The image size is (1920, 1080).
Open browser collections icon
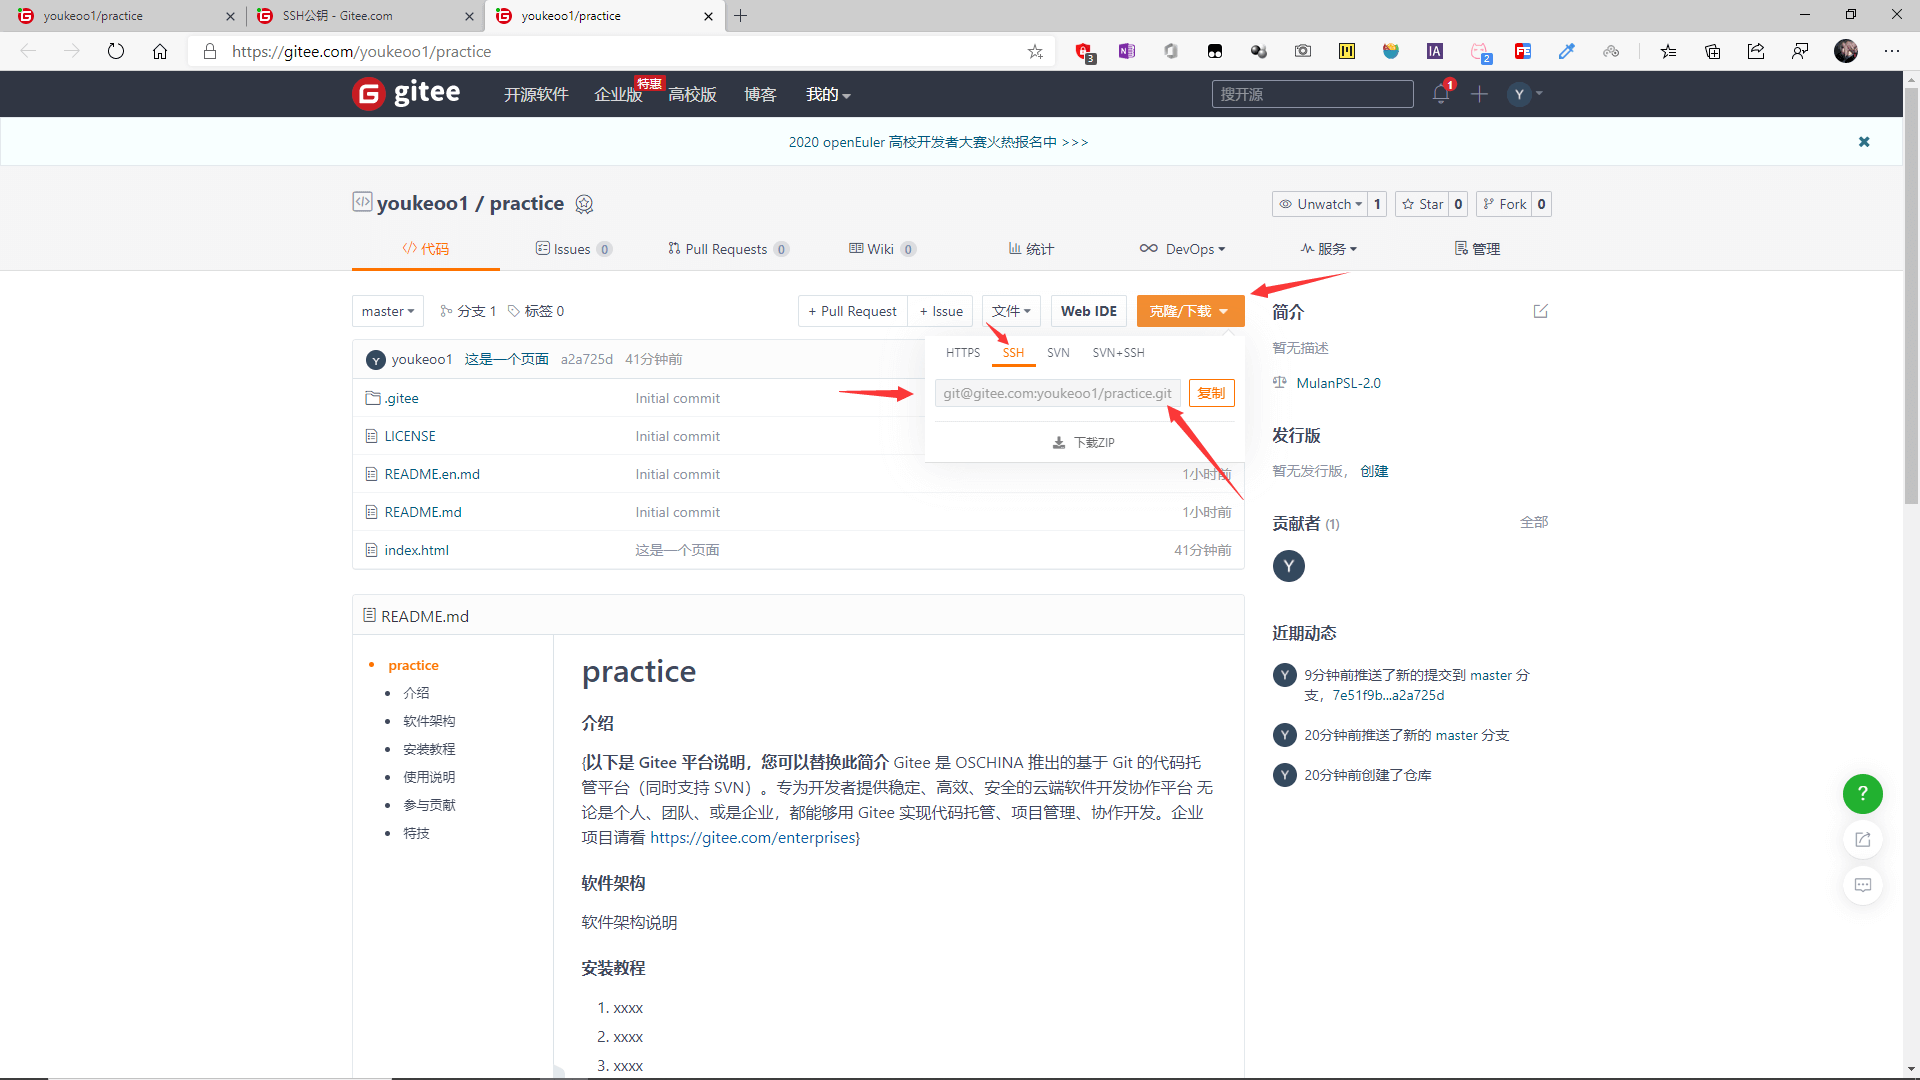click(x=1712, y=51)
